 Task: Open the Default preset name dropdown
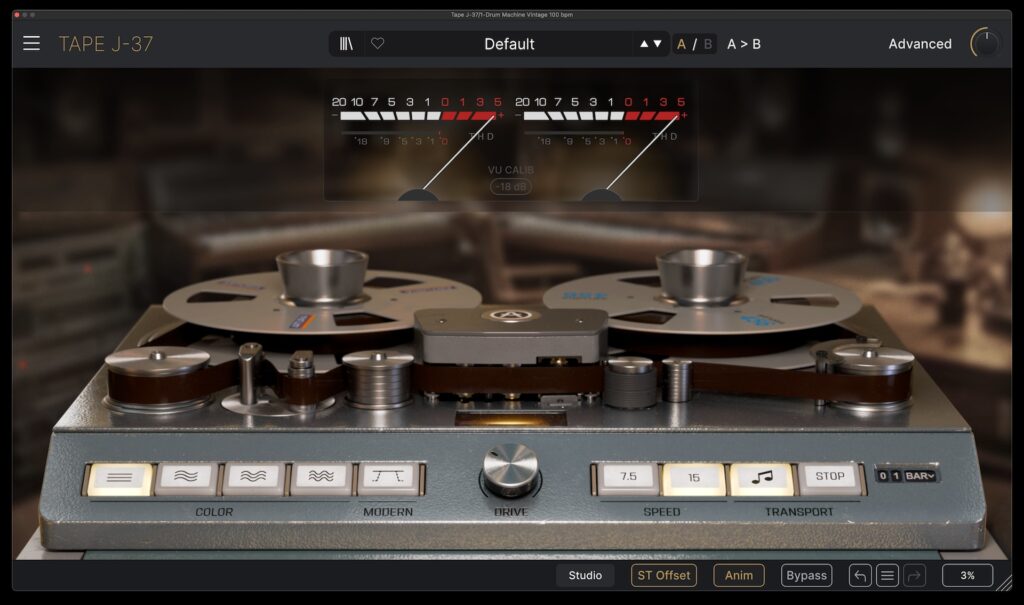(510, 44)
